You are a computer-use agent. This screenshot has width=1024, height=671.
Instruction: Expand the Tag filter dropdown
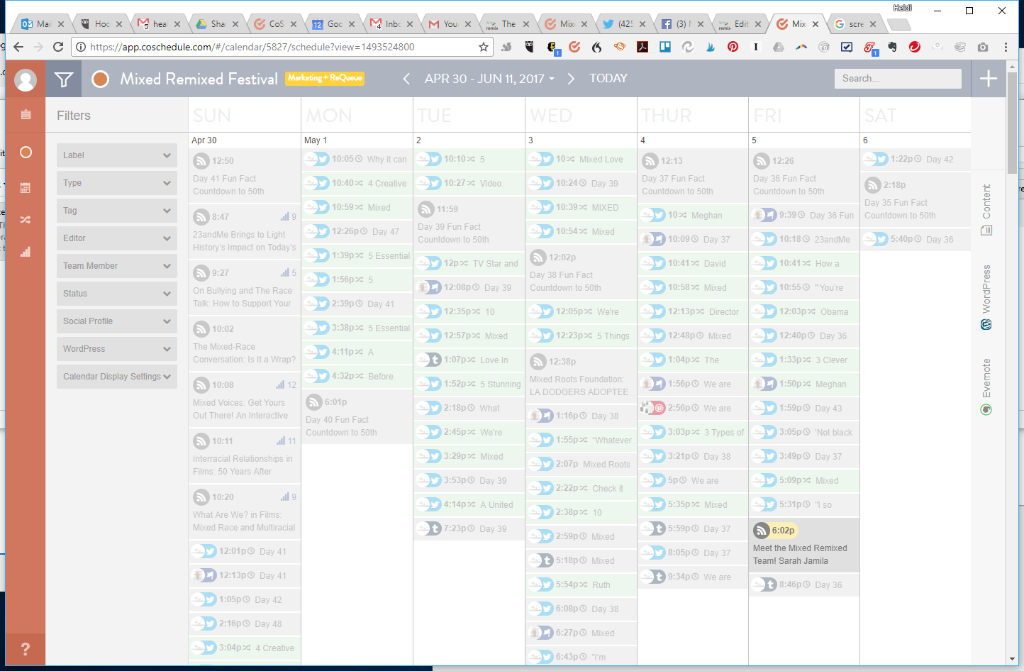(x=116, y=210)
